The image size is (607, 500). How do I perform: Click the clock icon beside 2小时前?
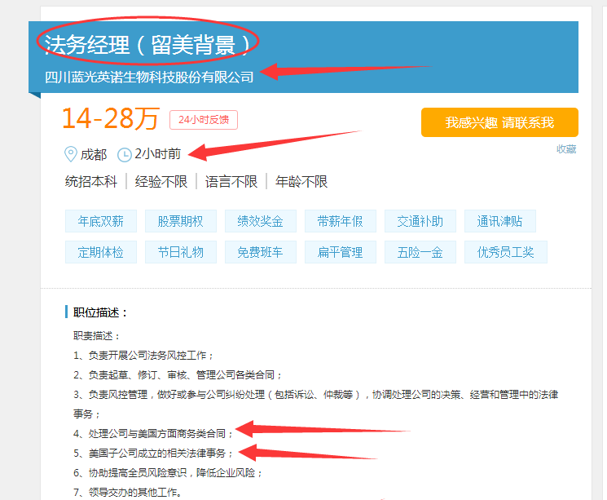click(124, 154)
